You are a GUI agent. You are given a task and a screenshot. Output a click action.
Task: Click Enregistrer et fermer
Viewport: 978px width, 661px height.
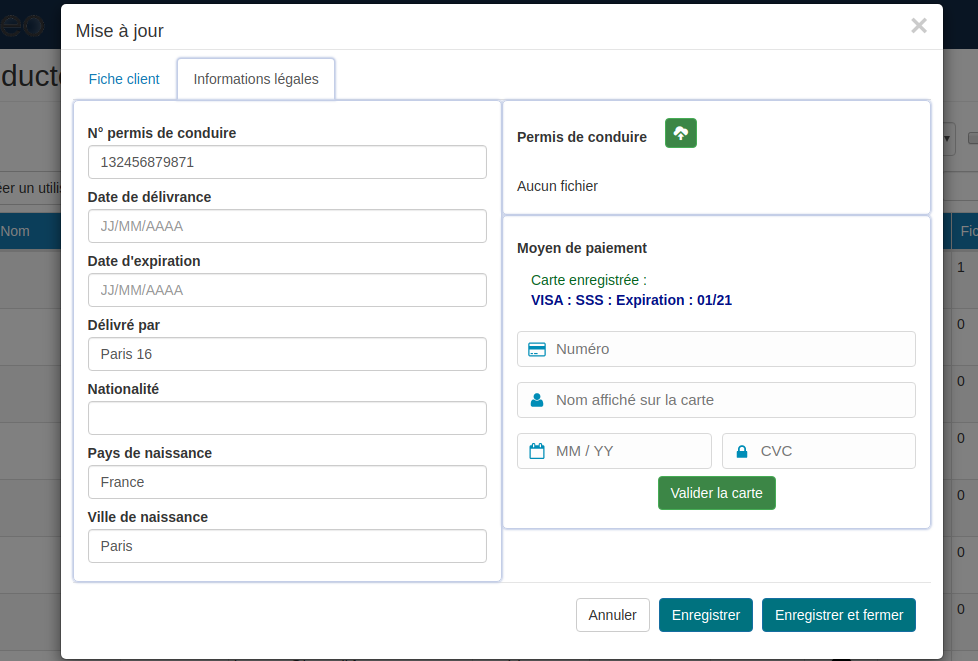tap(839, 615)
